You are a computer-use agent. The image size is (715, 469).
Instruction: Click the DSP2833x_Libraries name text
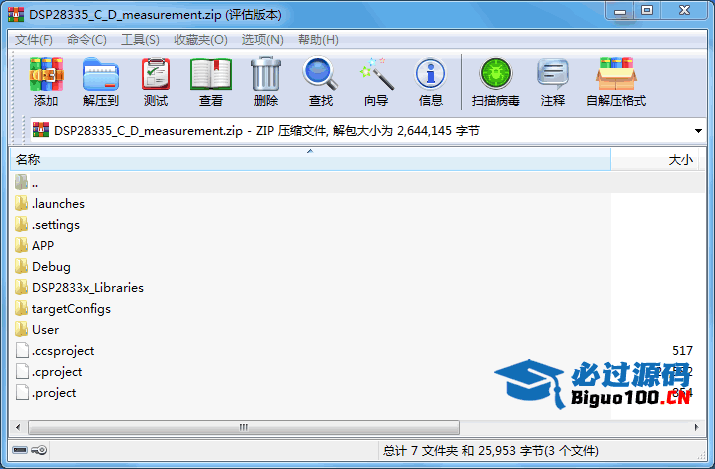(88, 288)
